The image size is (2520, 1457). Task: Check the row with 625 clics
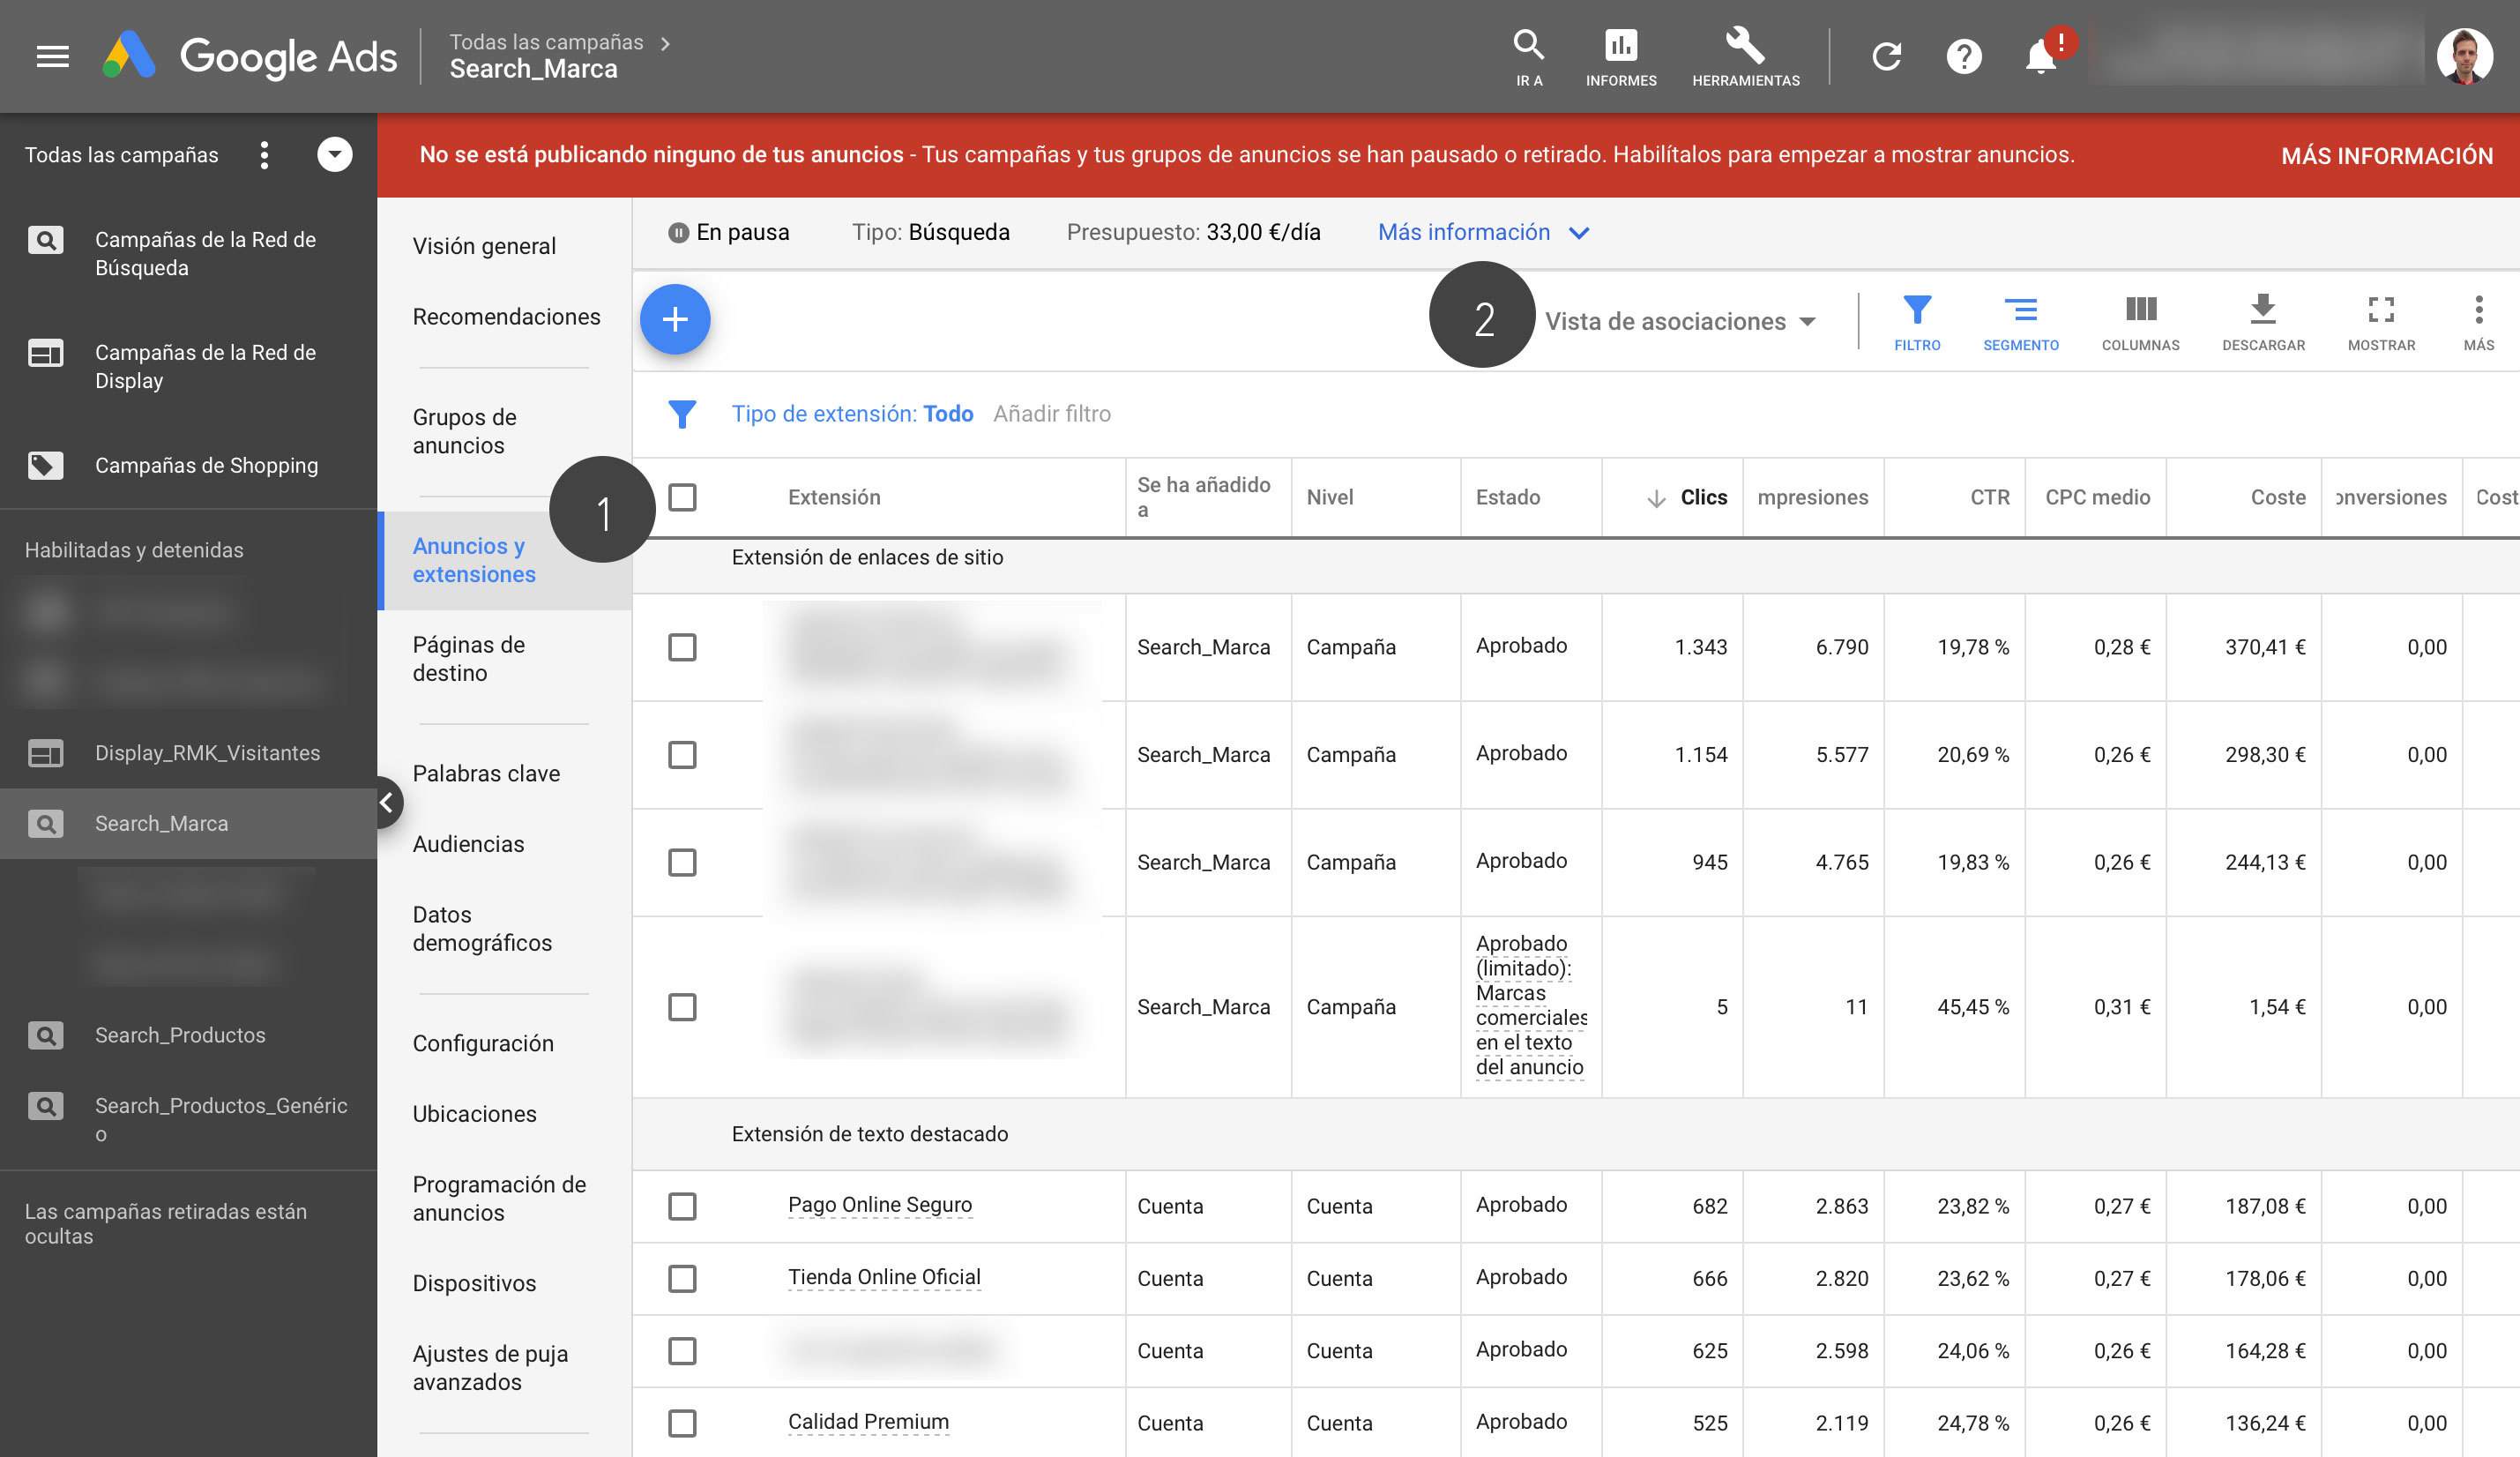click(x=682, y=1352)
